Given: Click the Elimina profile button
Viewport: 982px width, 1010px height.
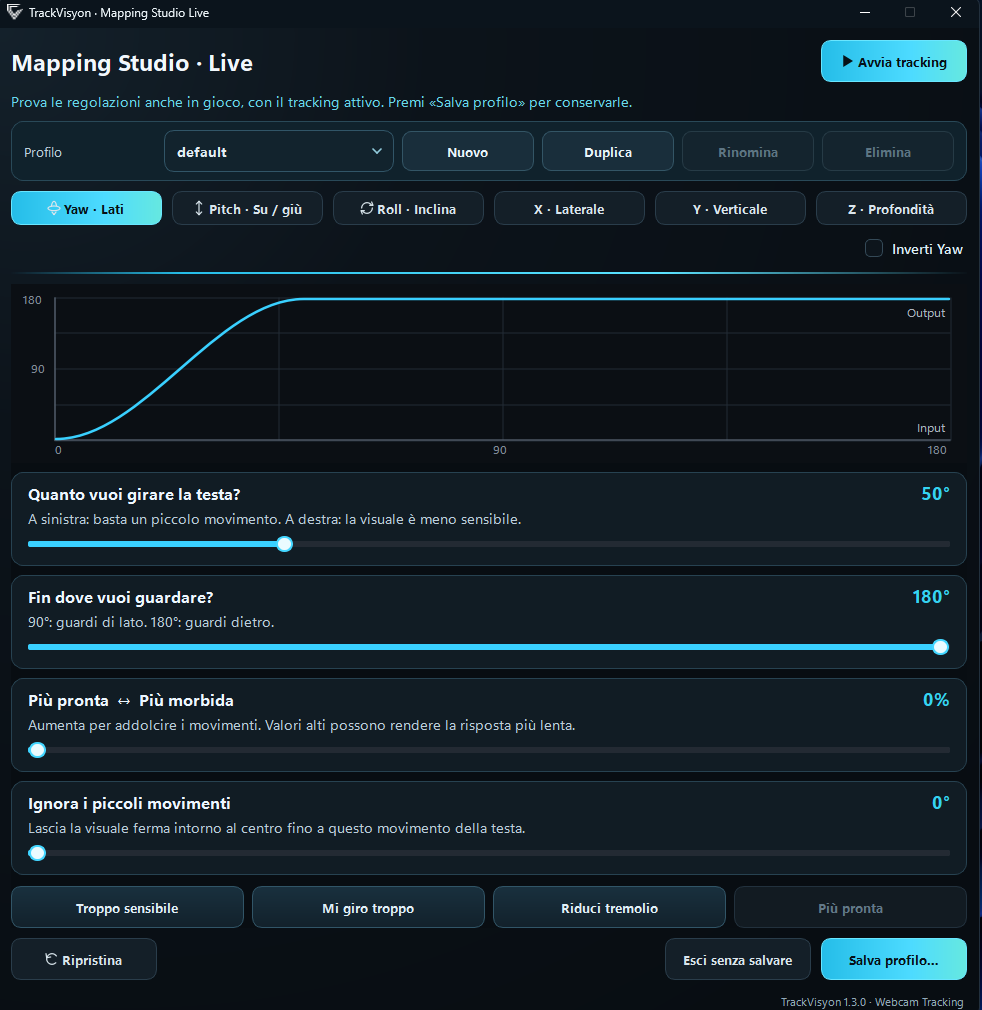Looking at the screenshot, I should coord(888,152).
